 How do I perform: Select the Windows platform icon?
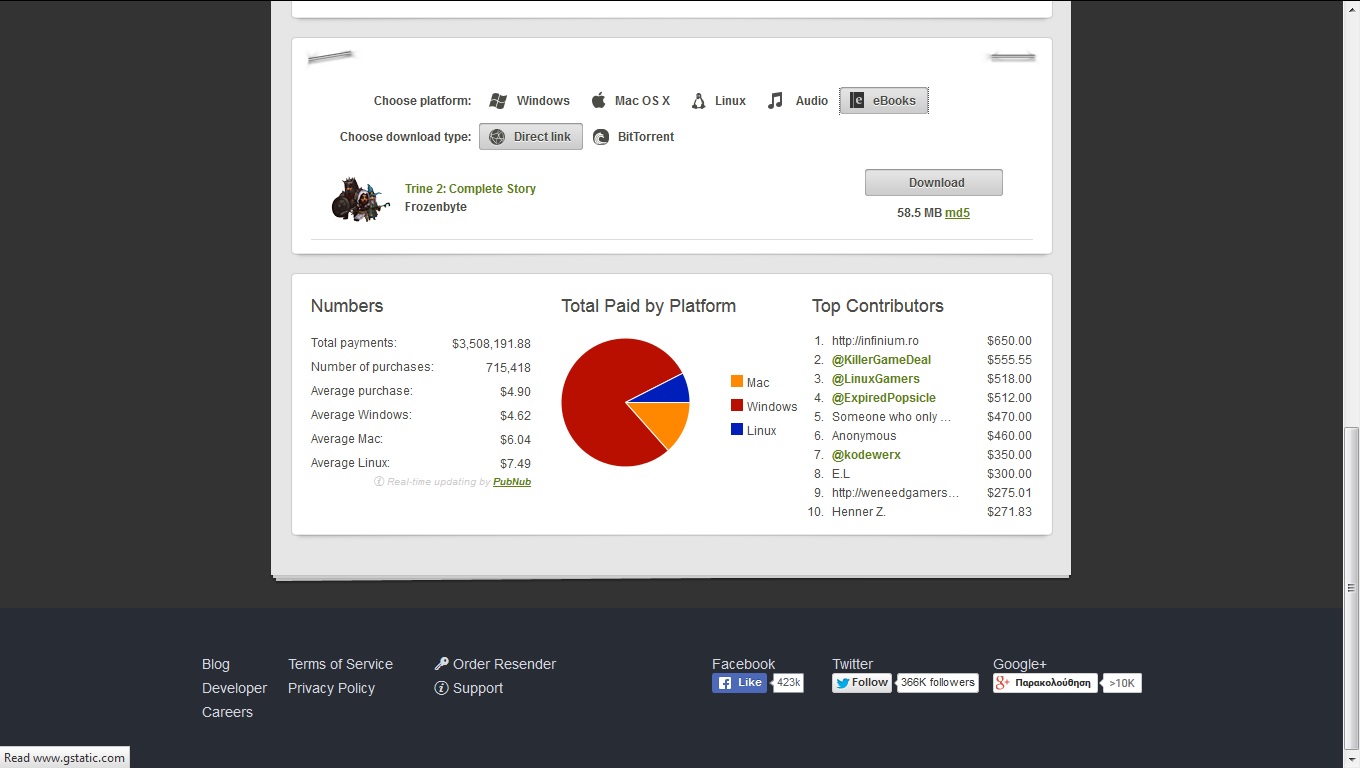coord(498,101)
